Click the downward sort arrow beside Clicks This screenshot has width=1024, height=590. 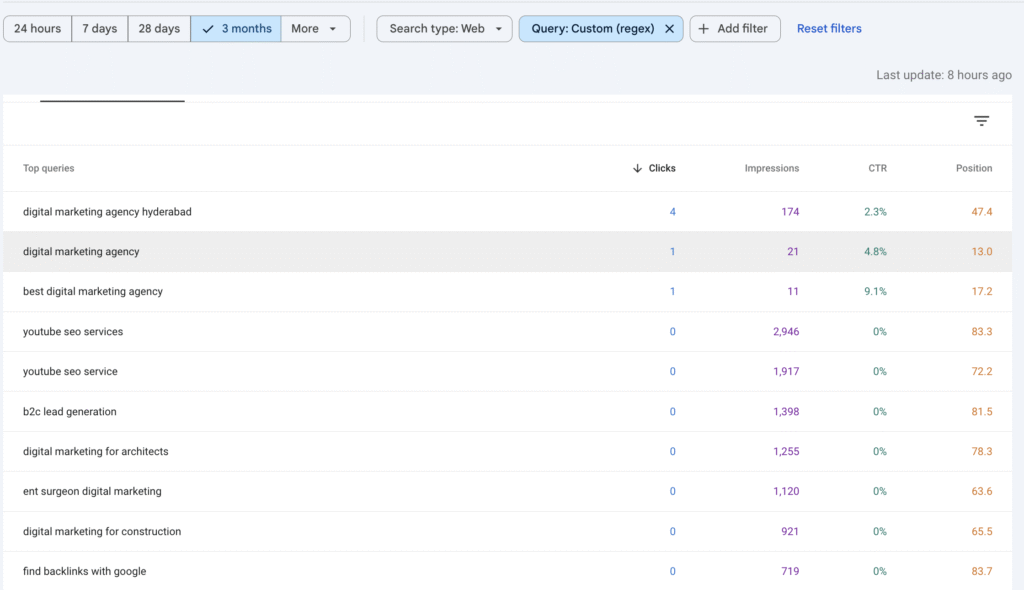(637, 168)
